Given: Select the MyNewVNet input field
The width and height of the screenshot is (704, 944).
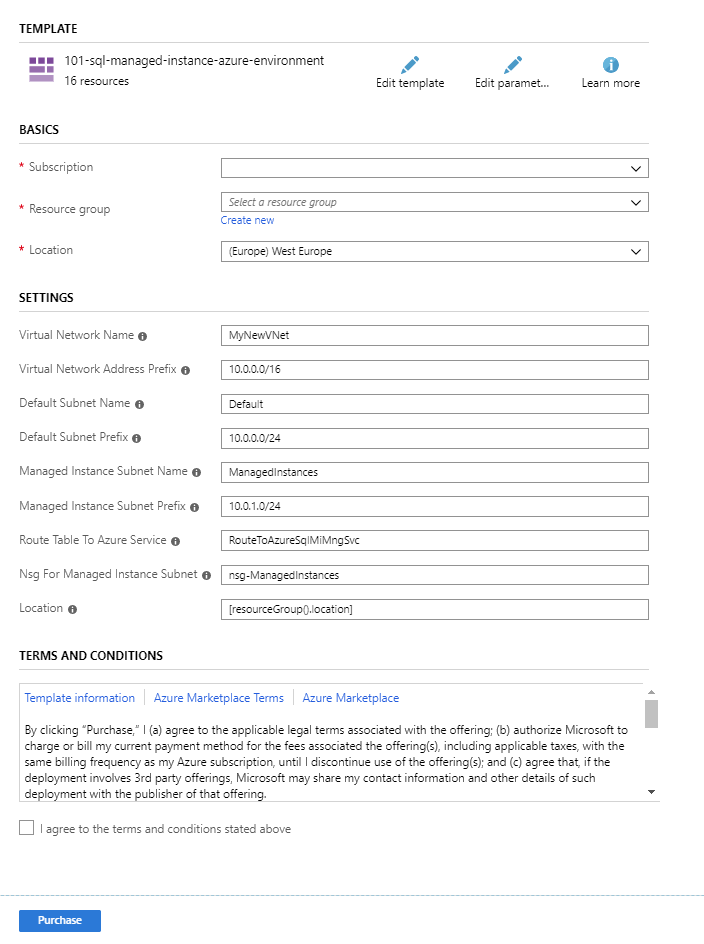Looking at the screenshot, I should tap(434, 336).
